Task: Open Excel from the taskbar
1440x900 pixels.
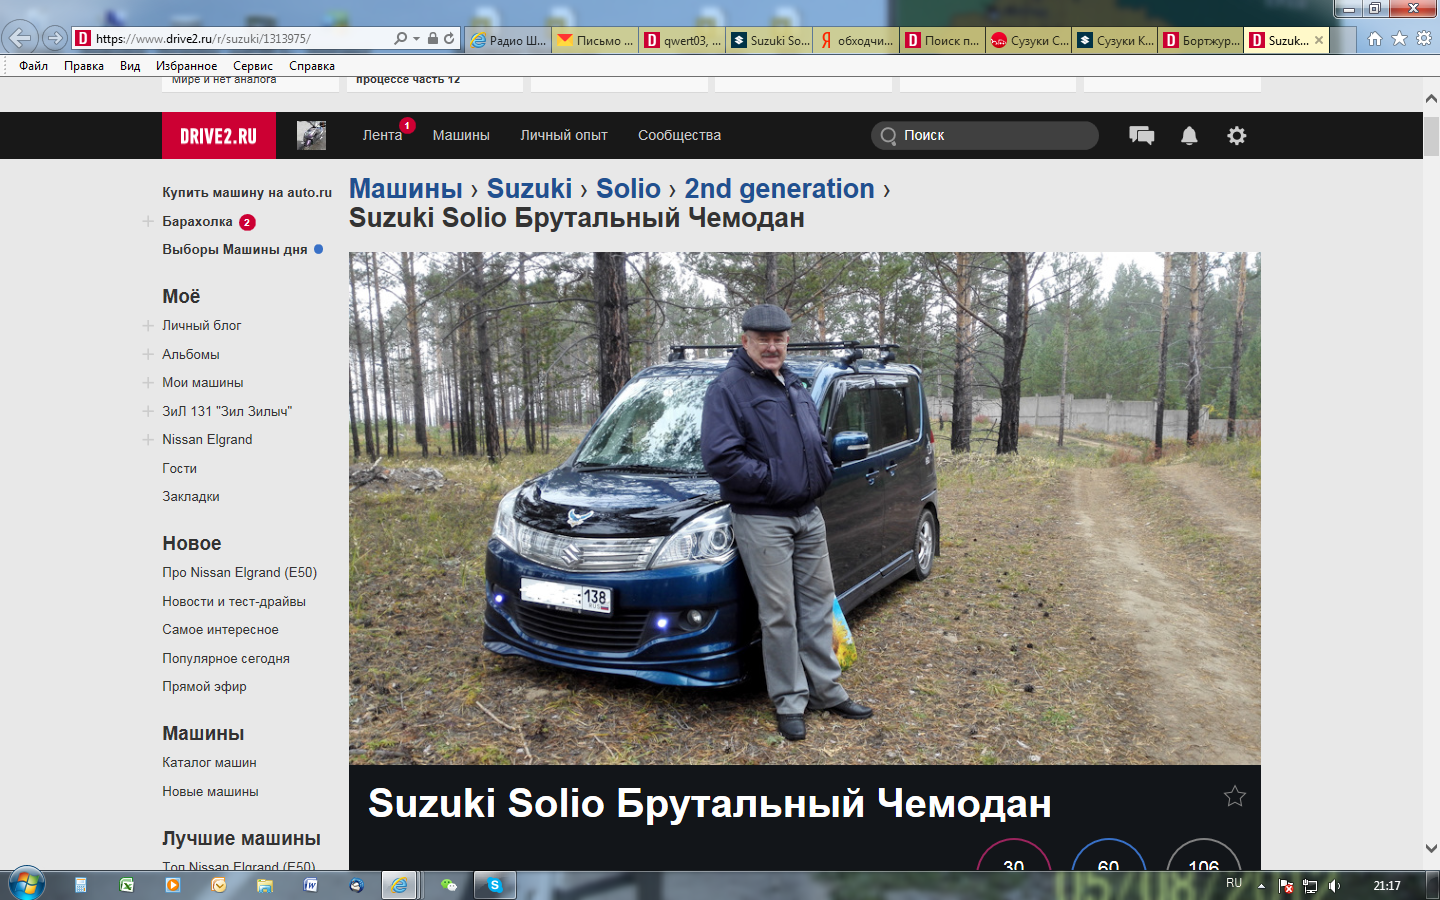Action: pyautogui.click(x=127, y=885)
